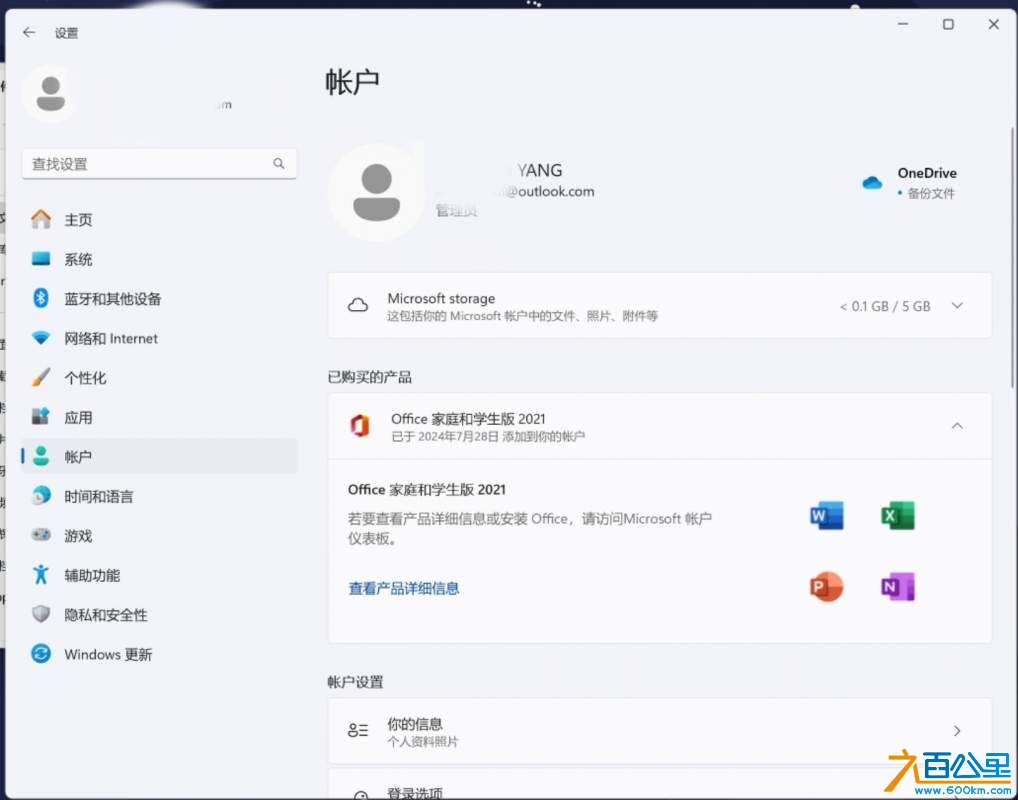Focus the 查找设置 search field
Screen dimensions: 1018x800
click(x=159, y=164)
